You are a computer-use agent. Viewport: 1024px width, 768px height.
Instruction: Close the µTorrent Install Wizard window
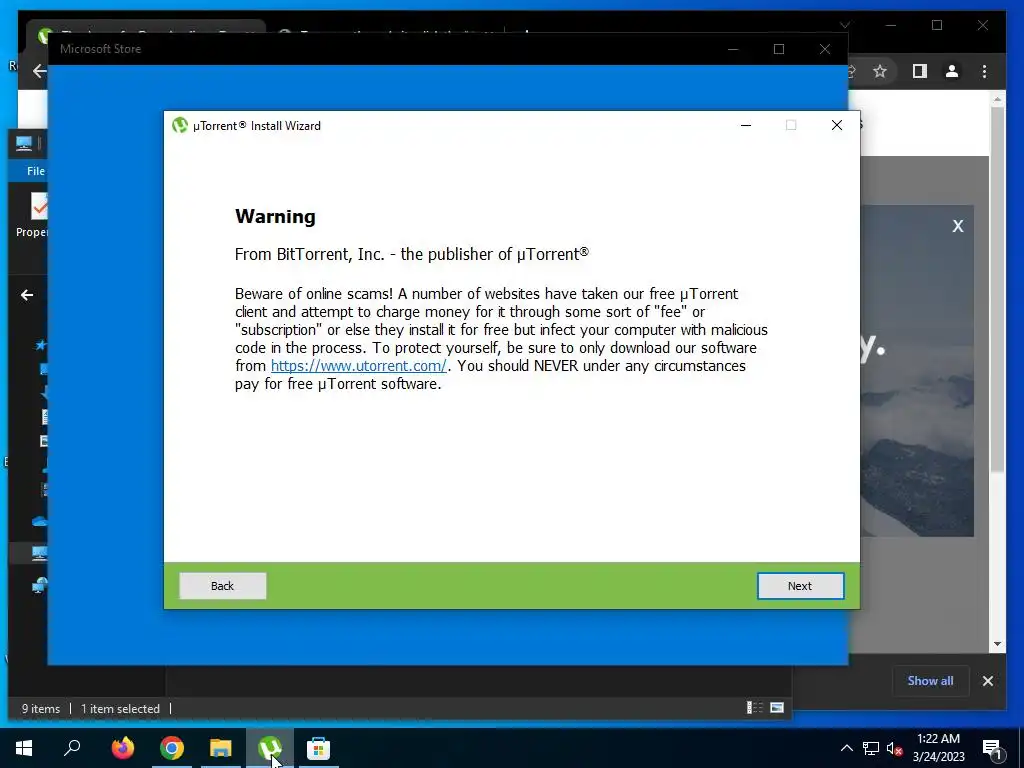[x=837, y=125]
